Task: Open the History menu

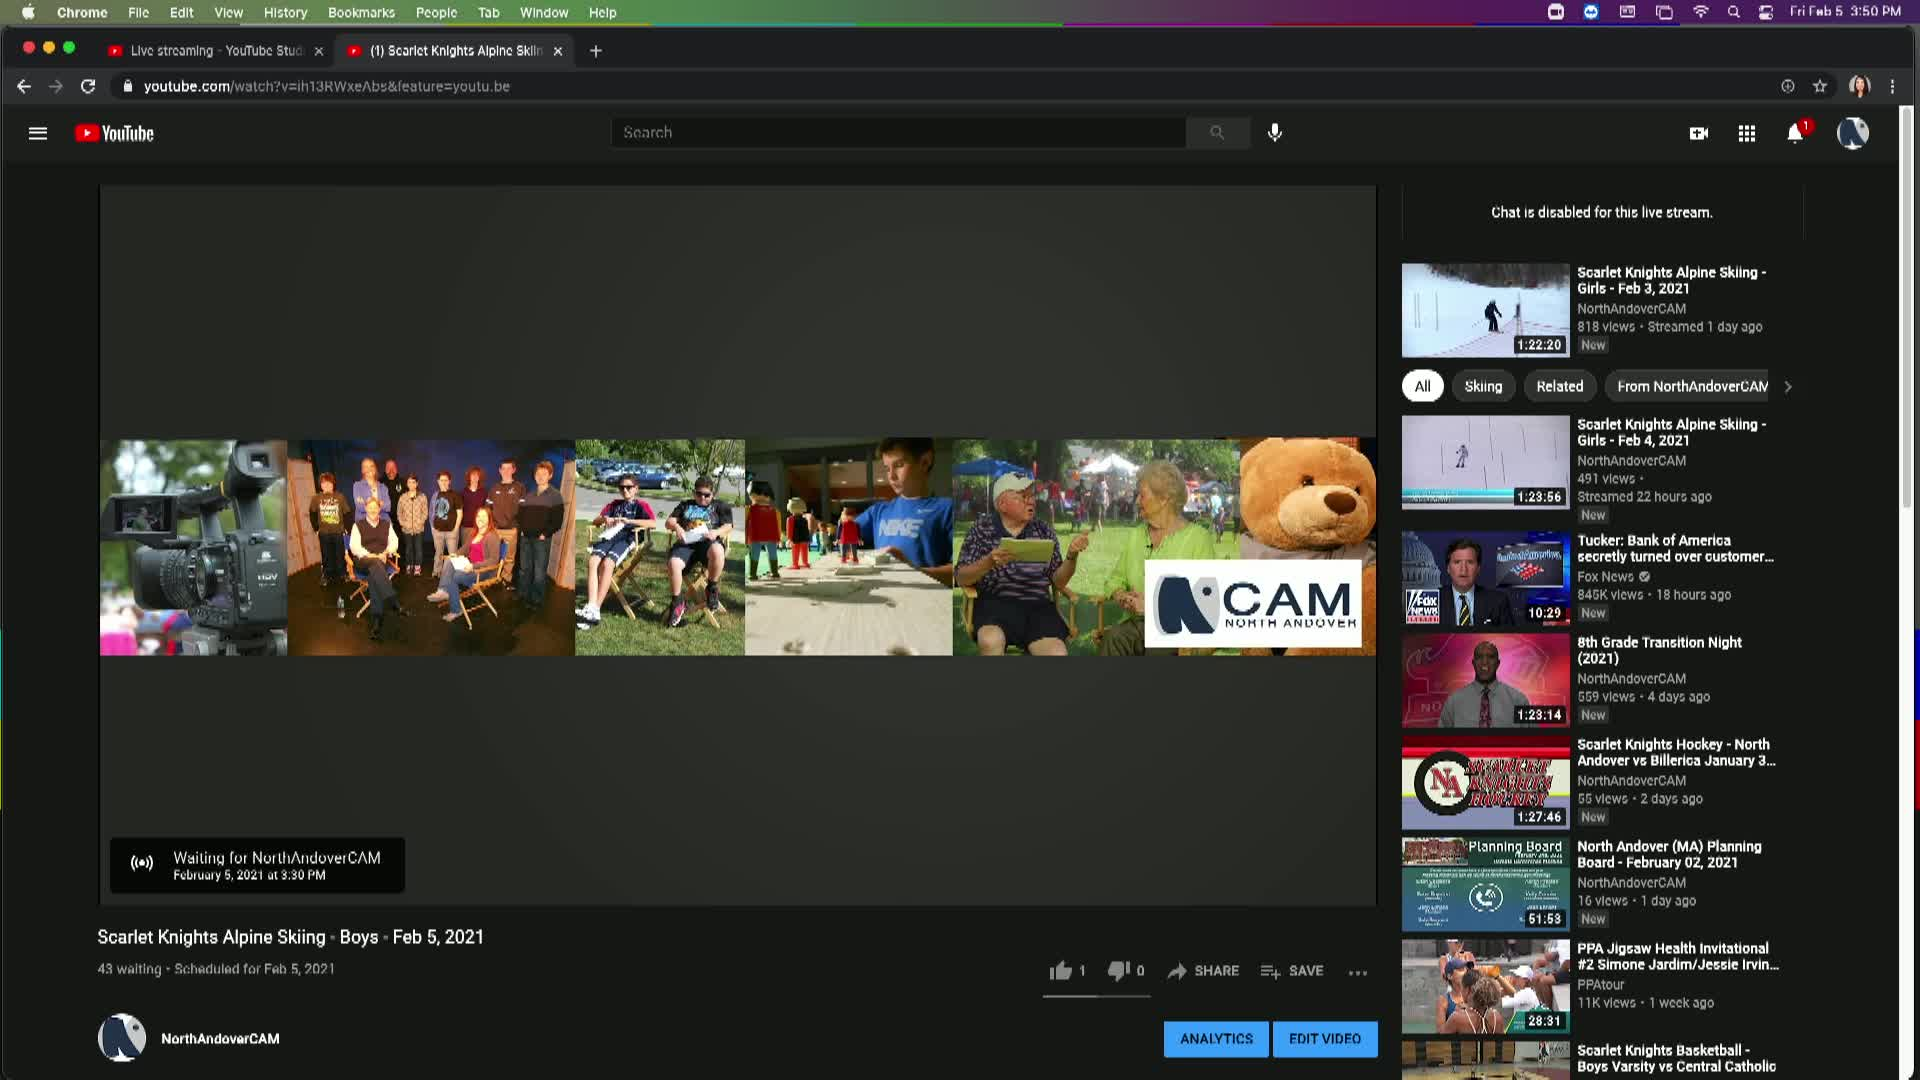Action: pyautogui.click(x=285, y=12)
